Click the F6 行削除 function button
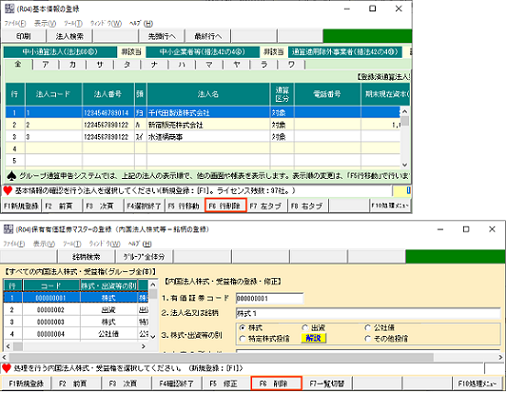507x393 pixels. (225, 205)
